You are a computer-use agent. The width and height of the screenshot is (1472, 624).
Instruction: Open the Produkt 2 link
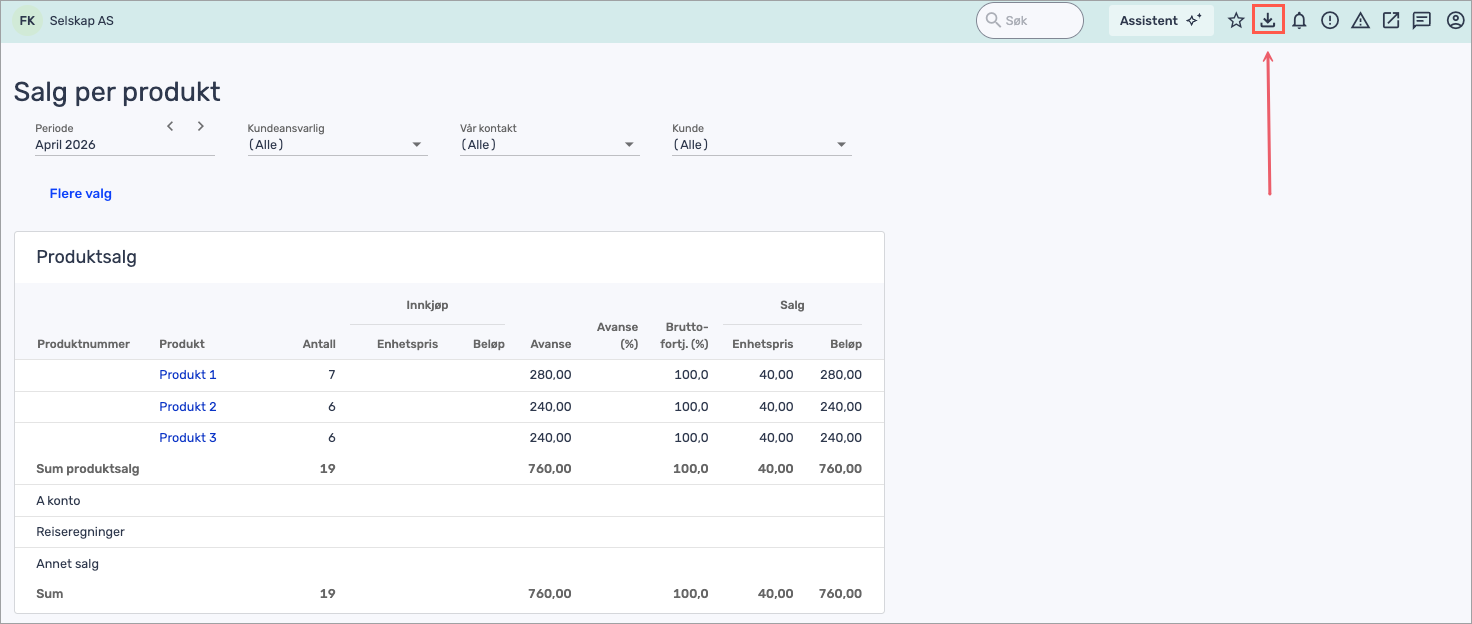click(188, 407)
